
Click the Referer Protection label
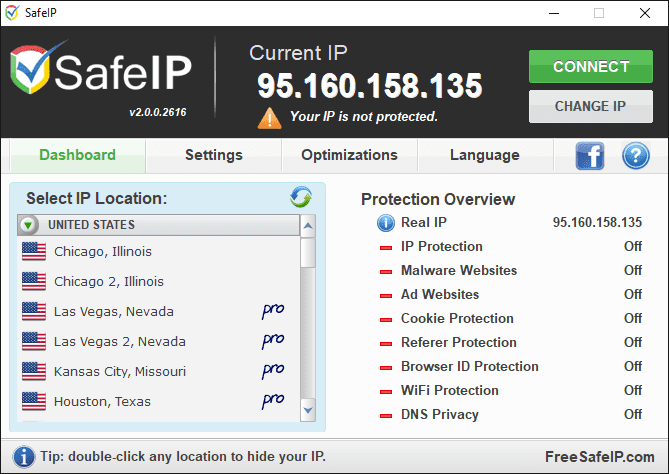pos(459,342)
